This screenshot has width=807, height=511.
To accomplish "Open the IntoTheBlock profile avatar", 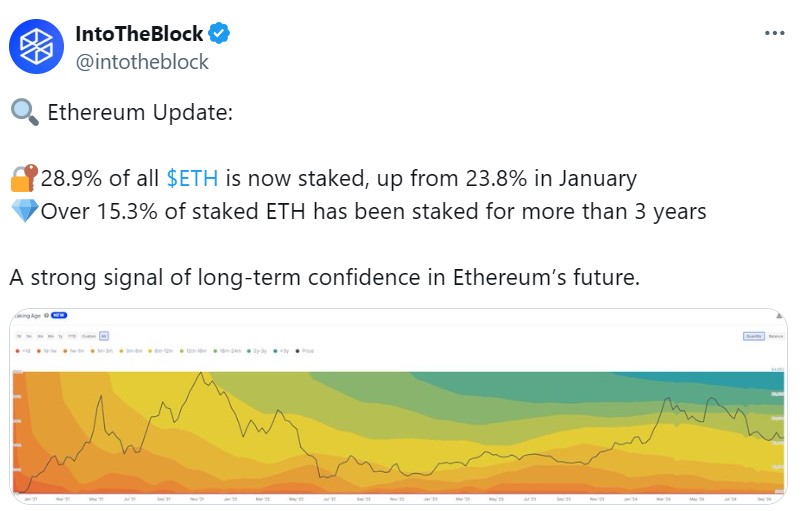I will tap(36, 47).
